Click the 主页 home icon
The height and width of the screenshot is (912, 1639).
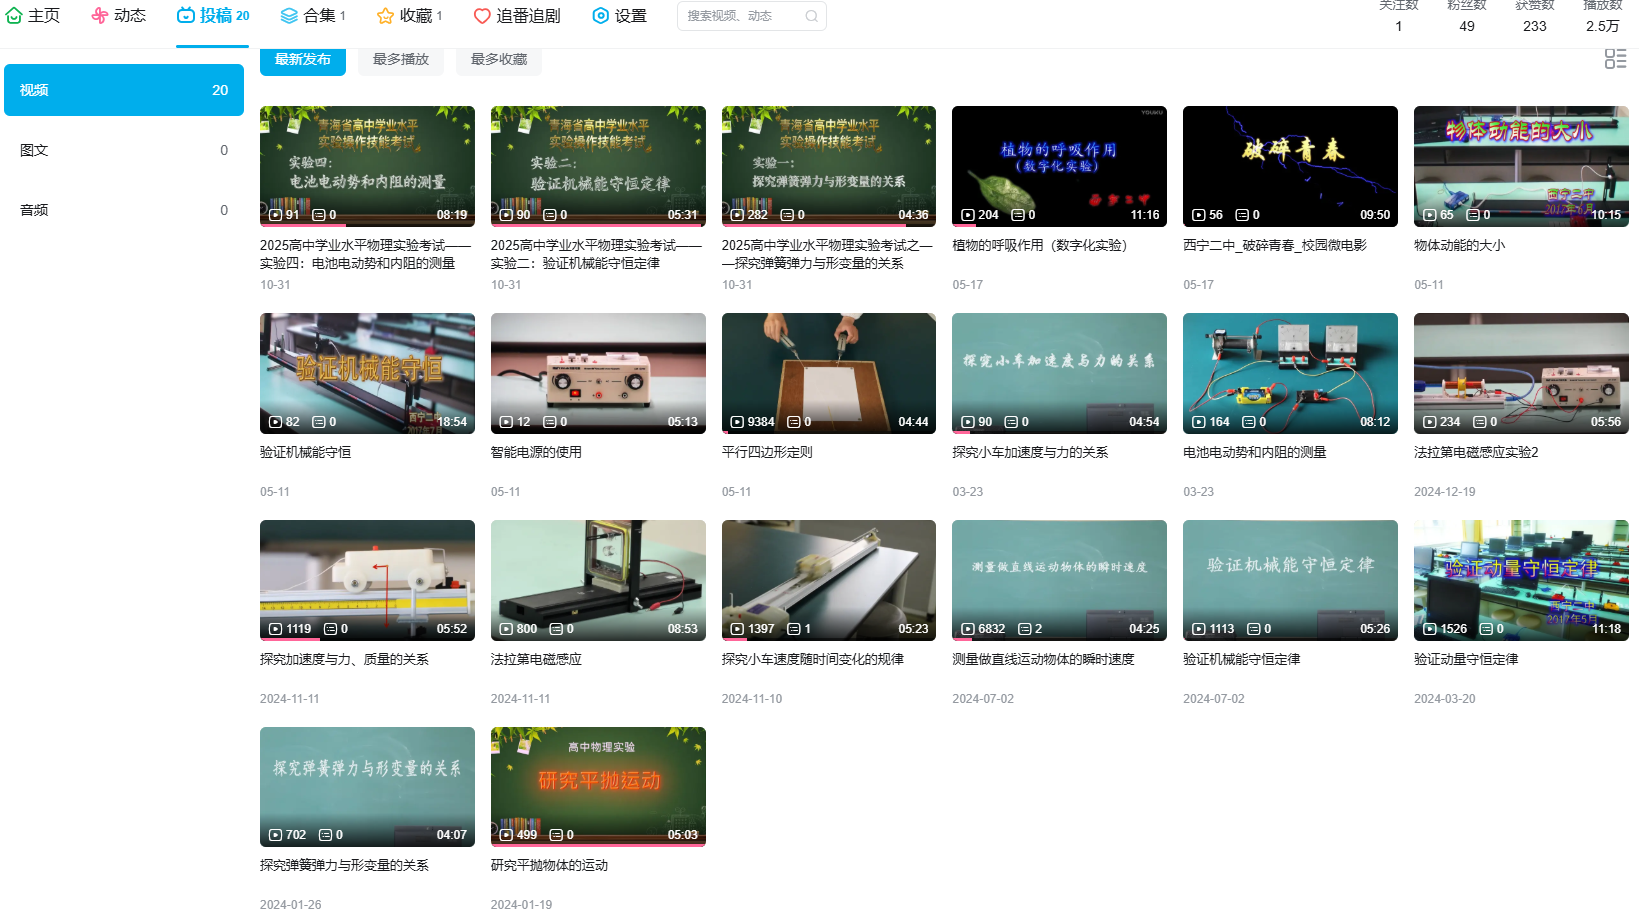point(13,15)
